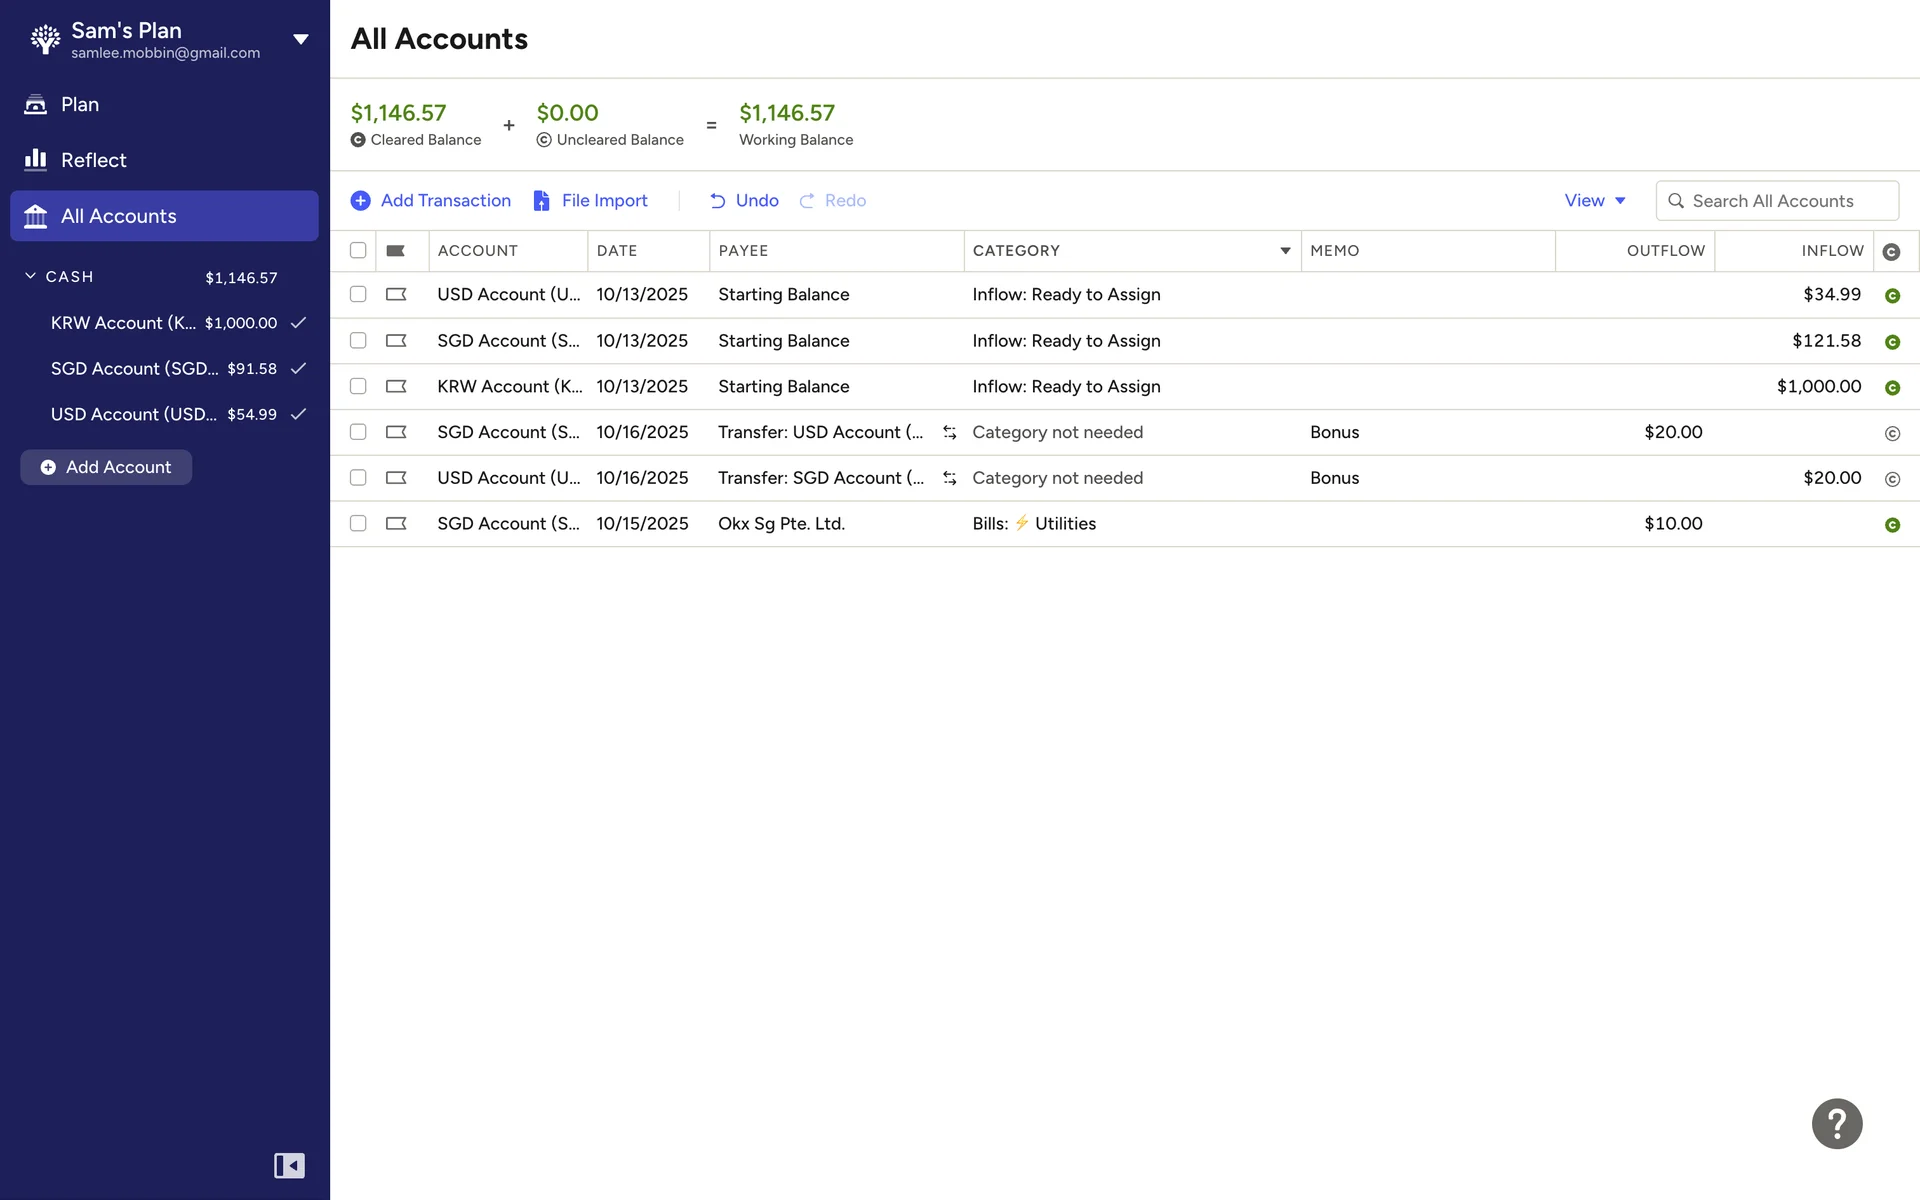Image resolution: width=1920 pixels, height=1200 pixels.
Task: Toggle cleared status on $1,000.00 KRW row
Action: tap(1891, 387)
